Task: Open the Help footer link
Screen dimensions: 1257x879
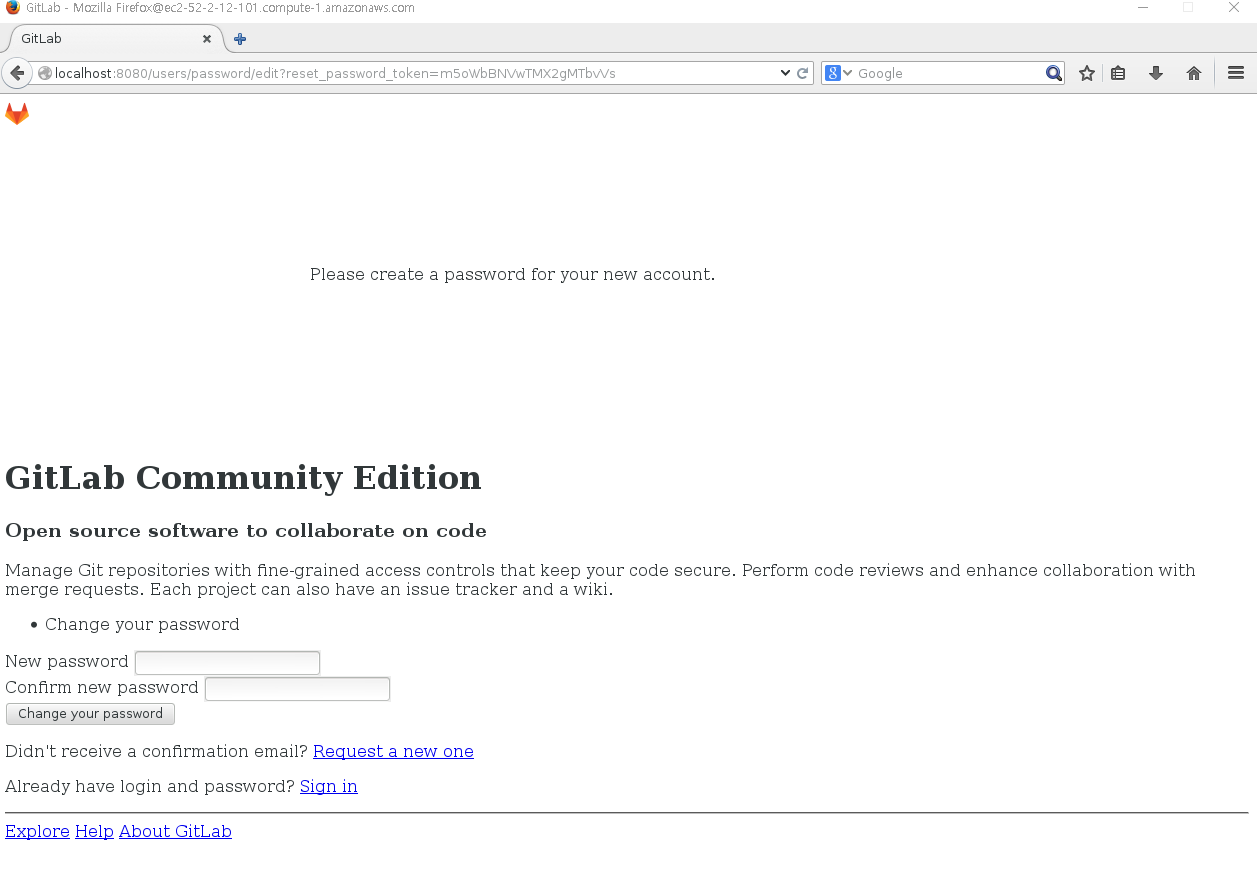Action: (x=94, y=831)
